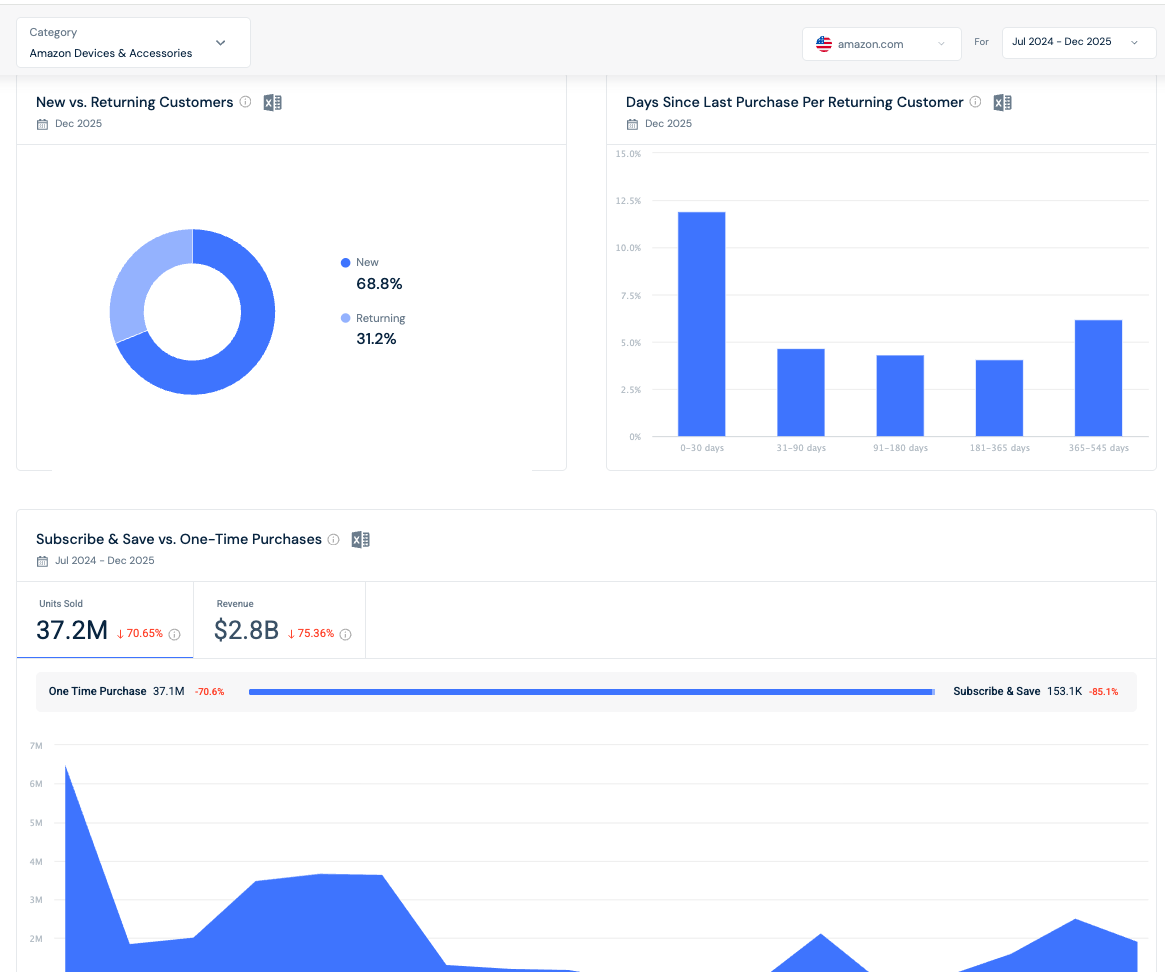Click info icon next to Revenue change

345,635
